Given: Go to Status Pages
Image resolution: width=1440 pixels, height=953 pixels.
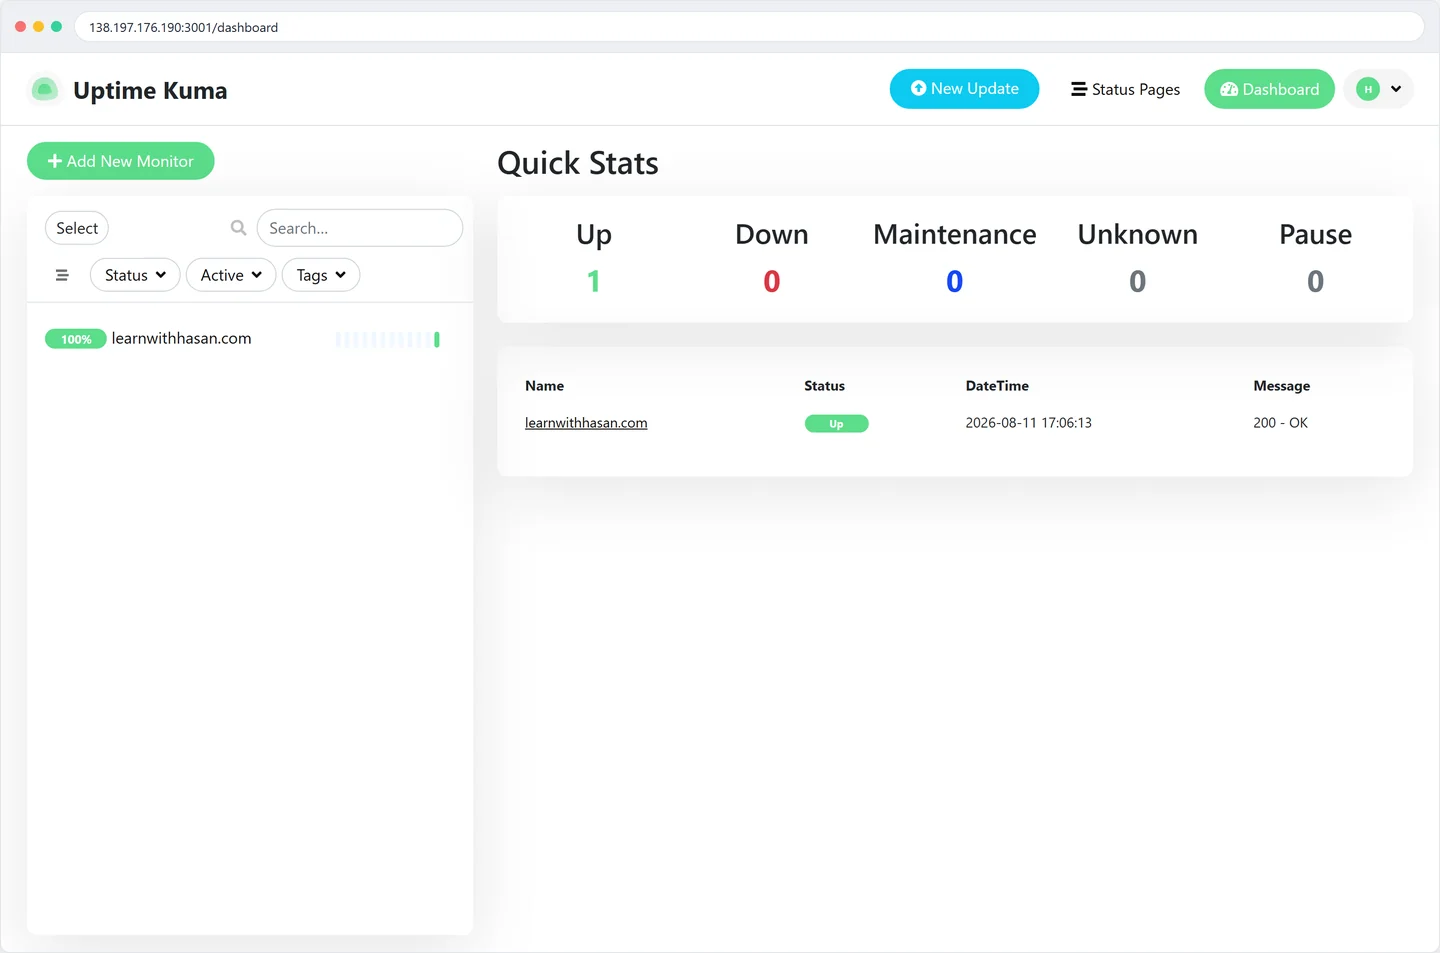Looking at the screenshot, I should (x=1125, y=89).
